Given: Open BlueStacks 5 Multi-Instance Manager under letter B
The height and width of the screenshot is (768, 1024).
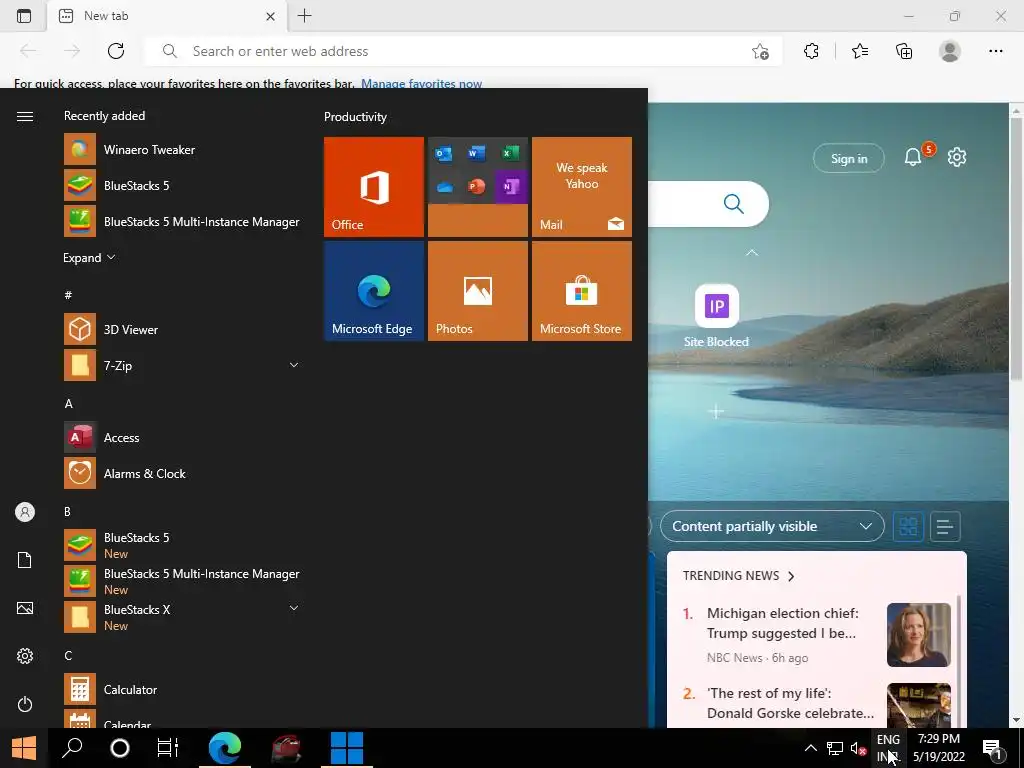Looking at the screenshot, I should click(x=183, y=581).
